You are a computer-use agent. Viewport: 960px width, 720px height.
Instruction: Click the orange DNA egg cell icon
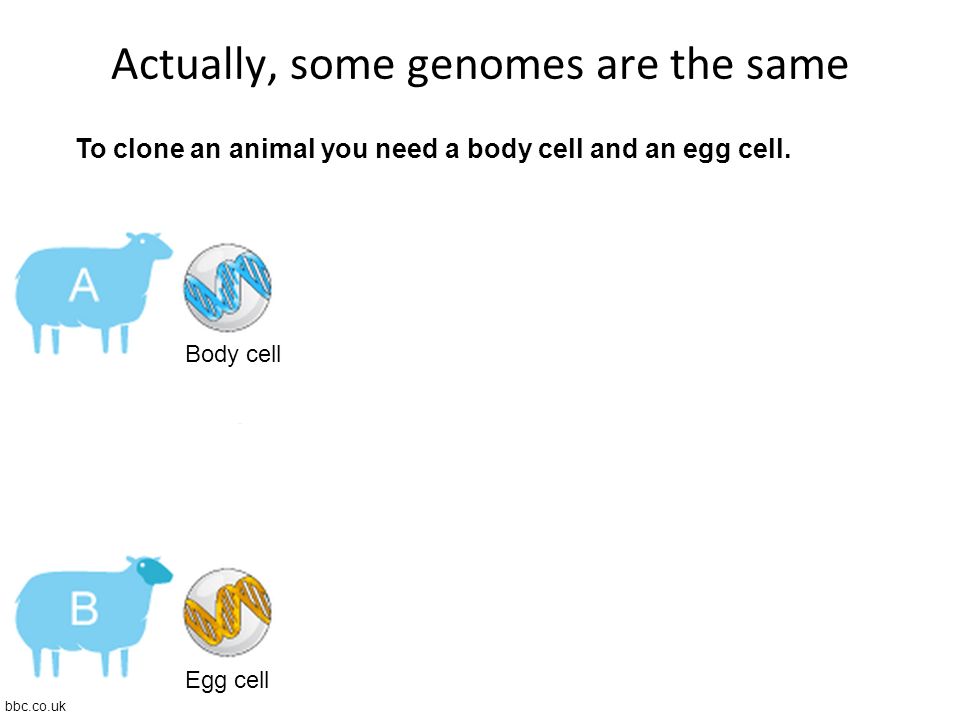tap(227, 612)
